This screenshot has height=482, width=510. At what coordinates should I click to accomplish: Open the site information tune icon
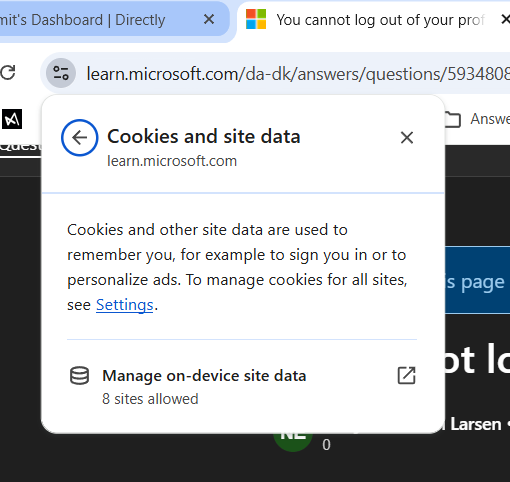coord(61,73)
